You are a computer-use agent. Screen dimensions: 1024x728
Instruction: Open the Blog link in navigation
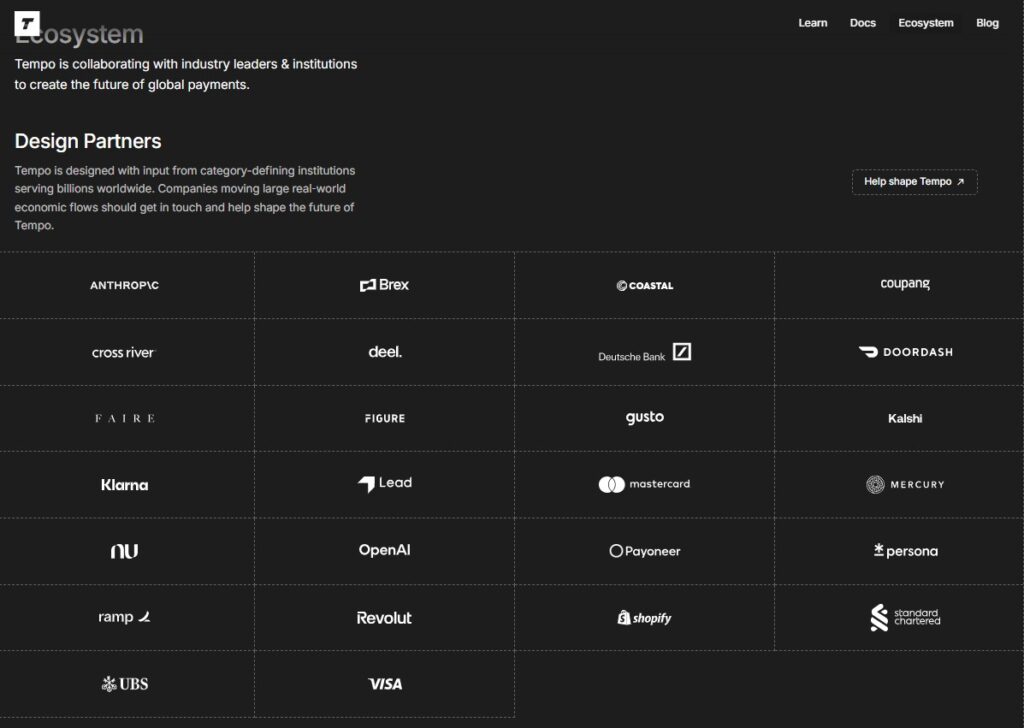coord(987,23)
